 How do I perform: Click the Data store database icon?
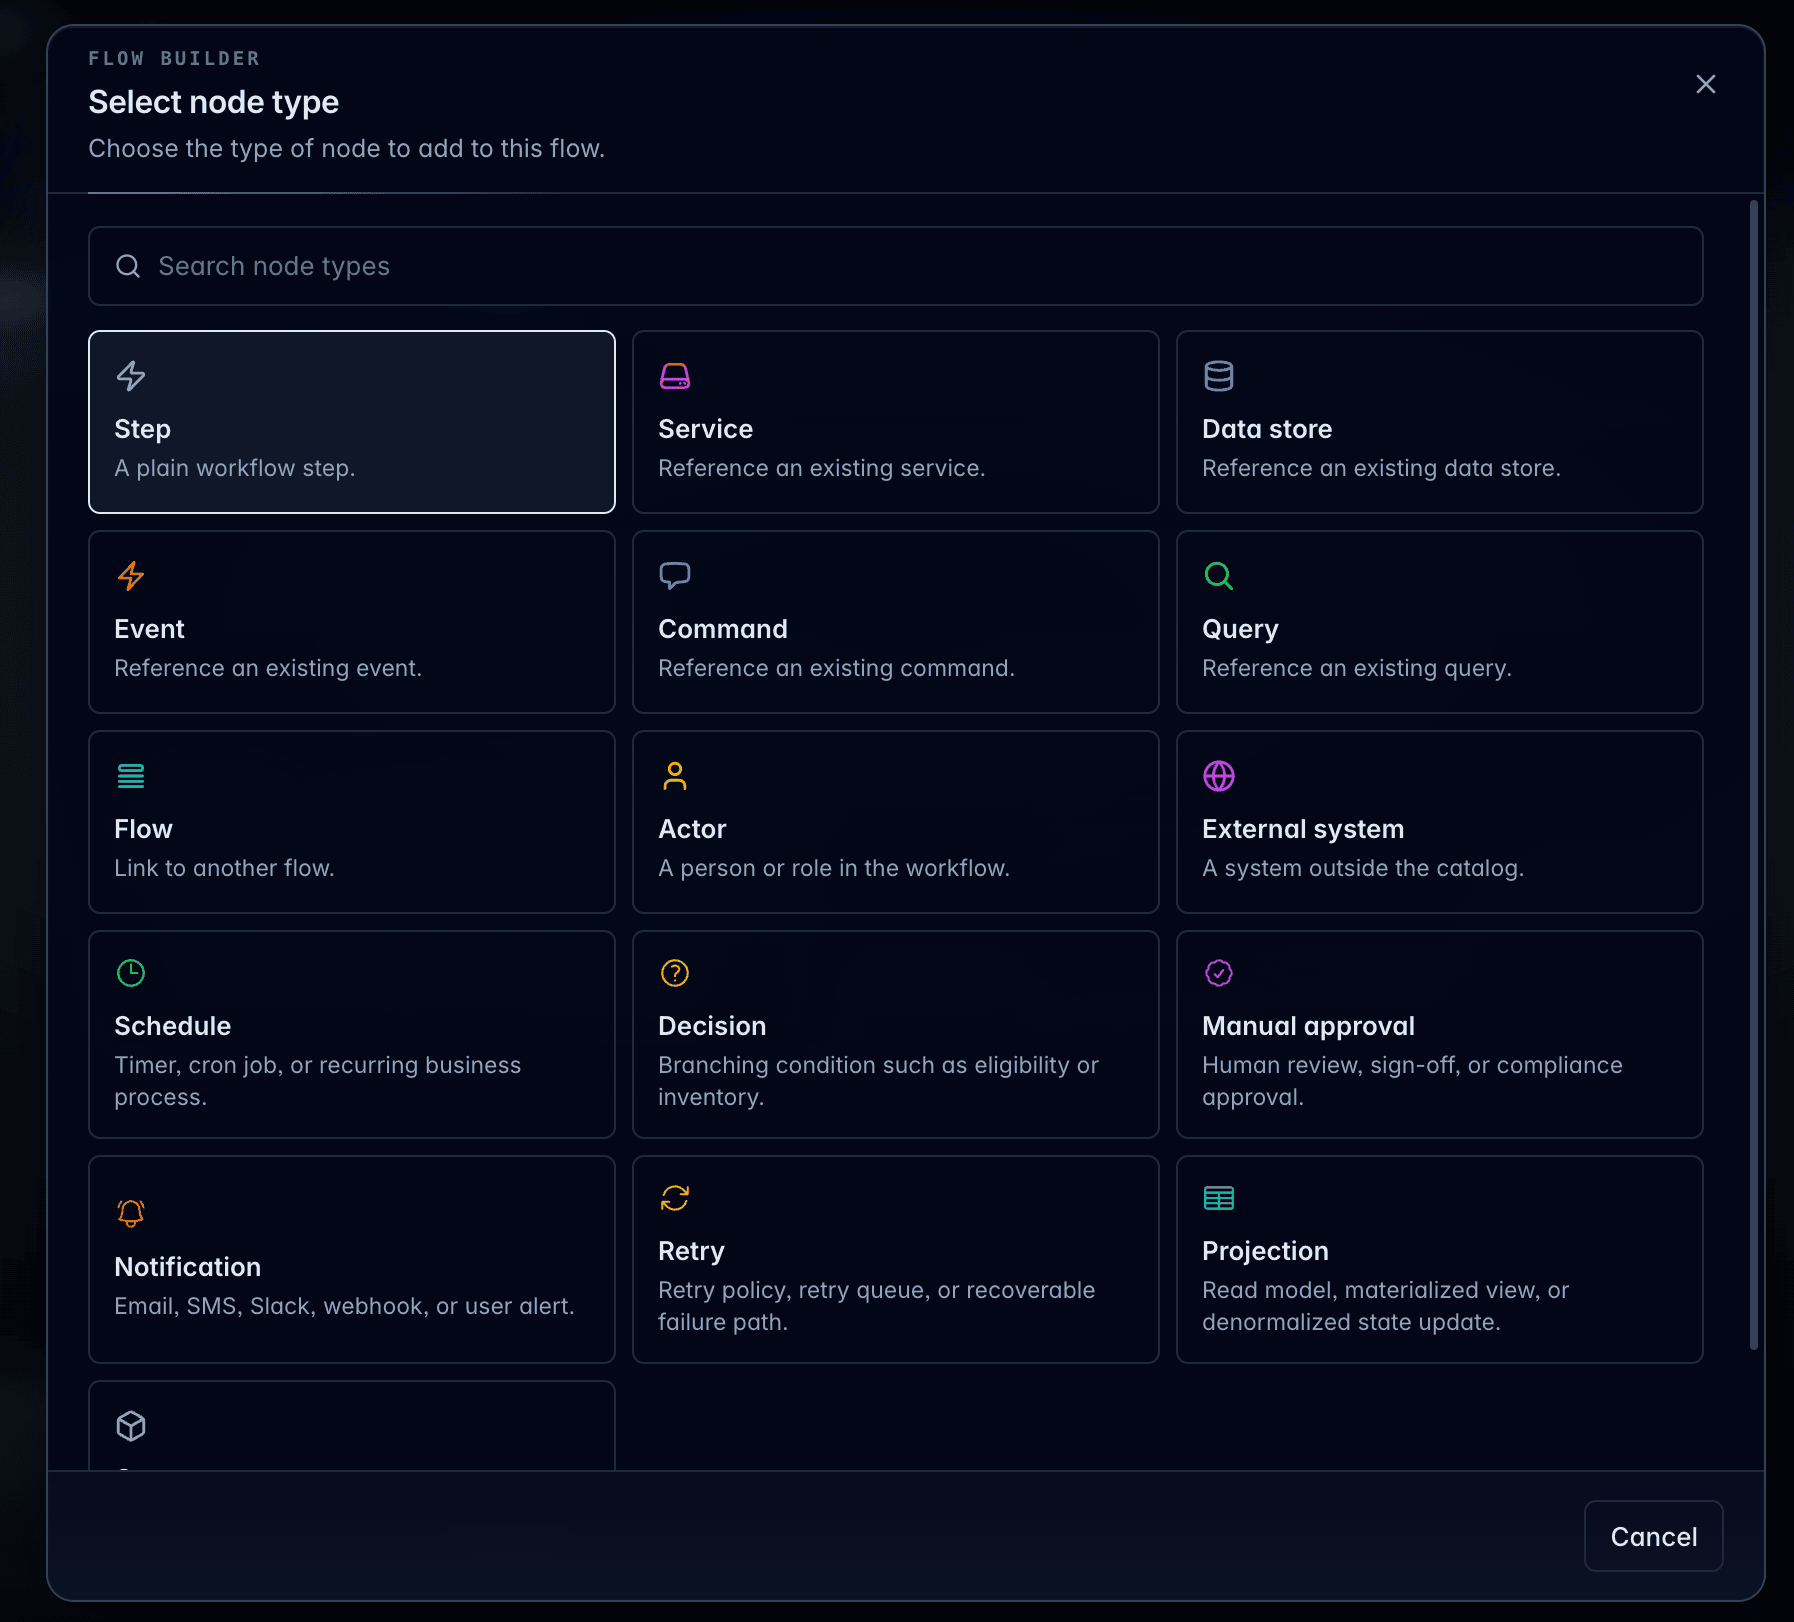tap(1219, 376)
